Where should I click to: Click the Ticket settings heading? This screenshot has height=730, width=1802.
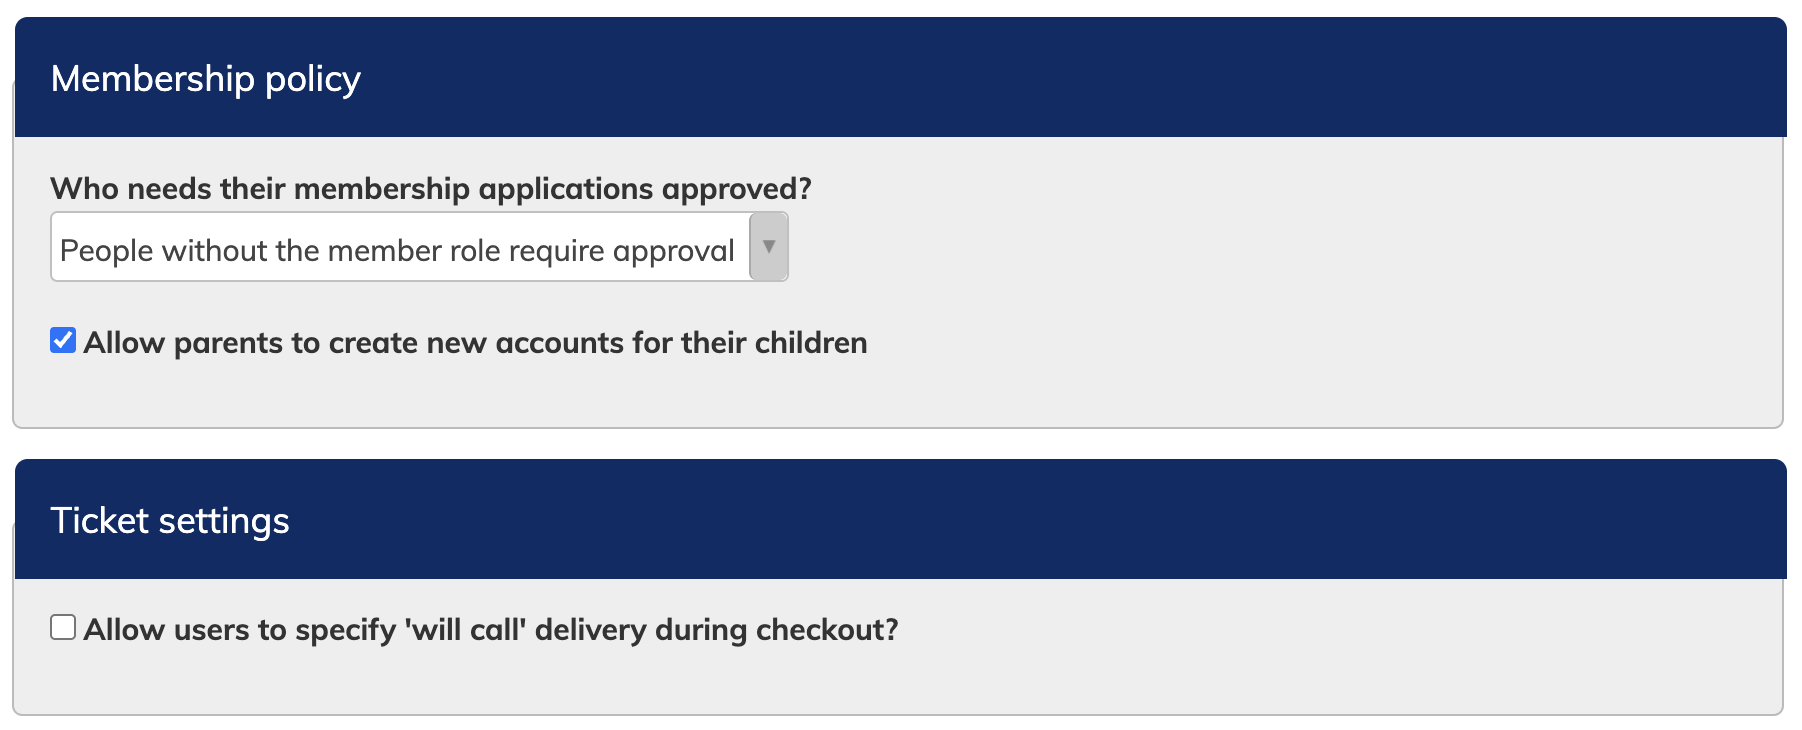[170, 521]
